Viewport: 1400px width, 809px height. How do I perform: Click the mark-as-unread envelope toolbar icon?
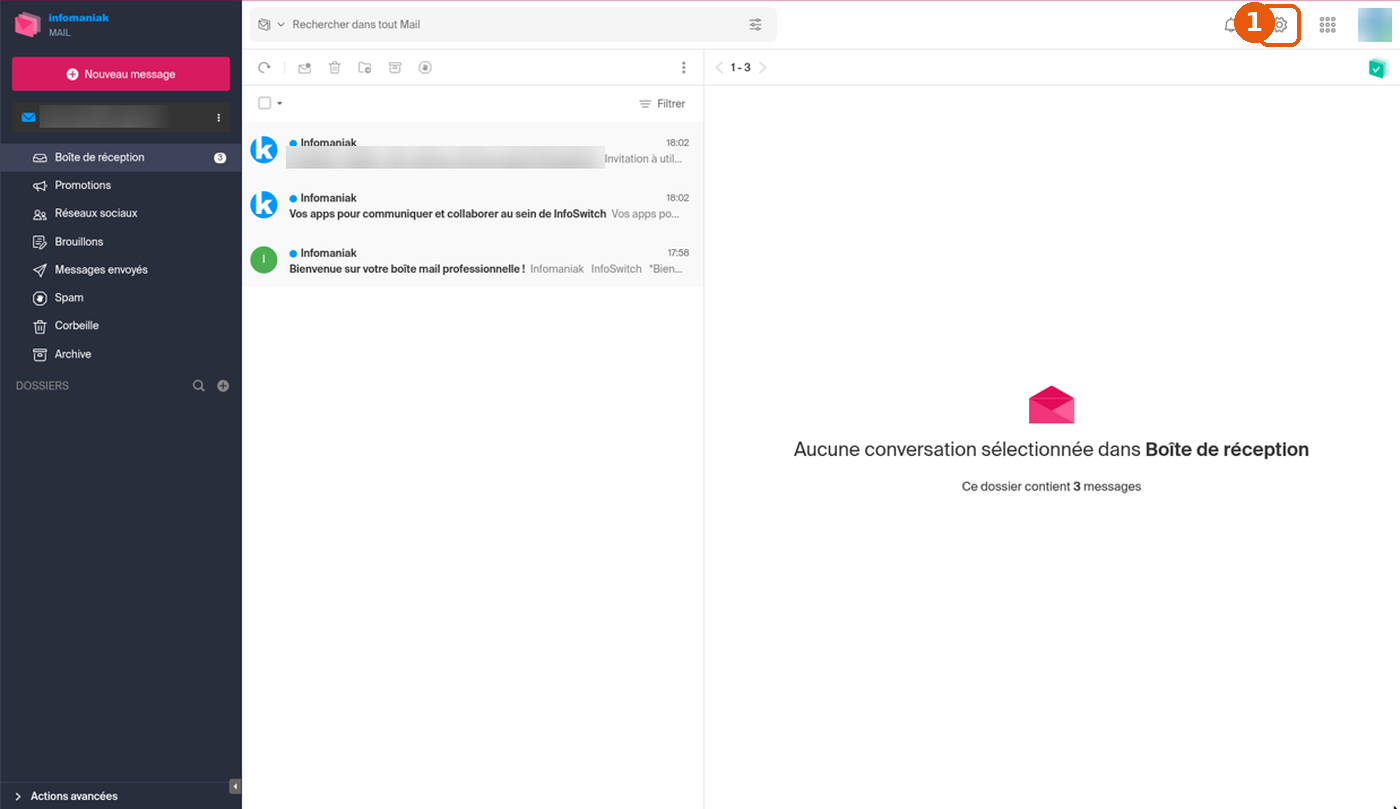[x=305, y=68]
